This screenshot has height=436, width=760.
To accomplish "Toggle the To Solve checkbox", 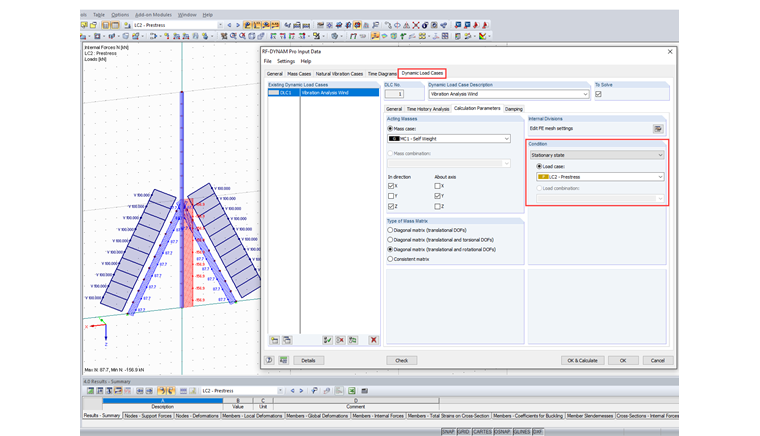I will point(598,94).
